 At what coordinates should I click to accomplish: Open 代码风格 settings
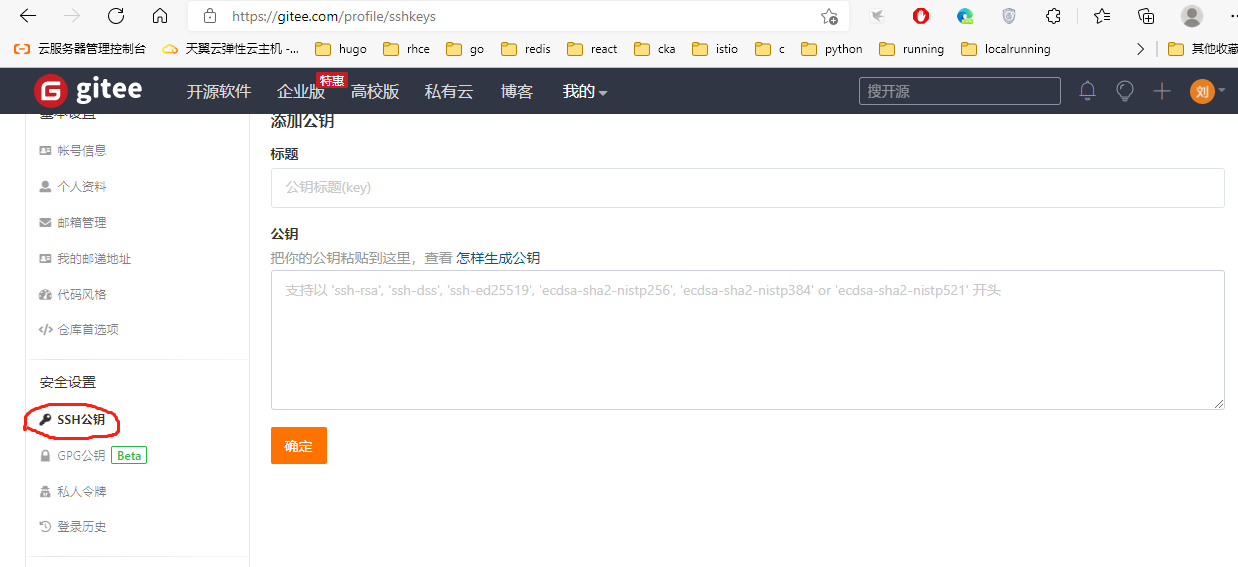point(72,295)
